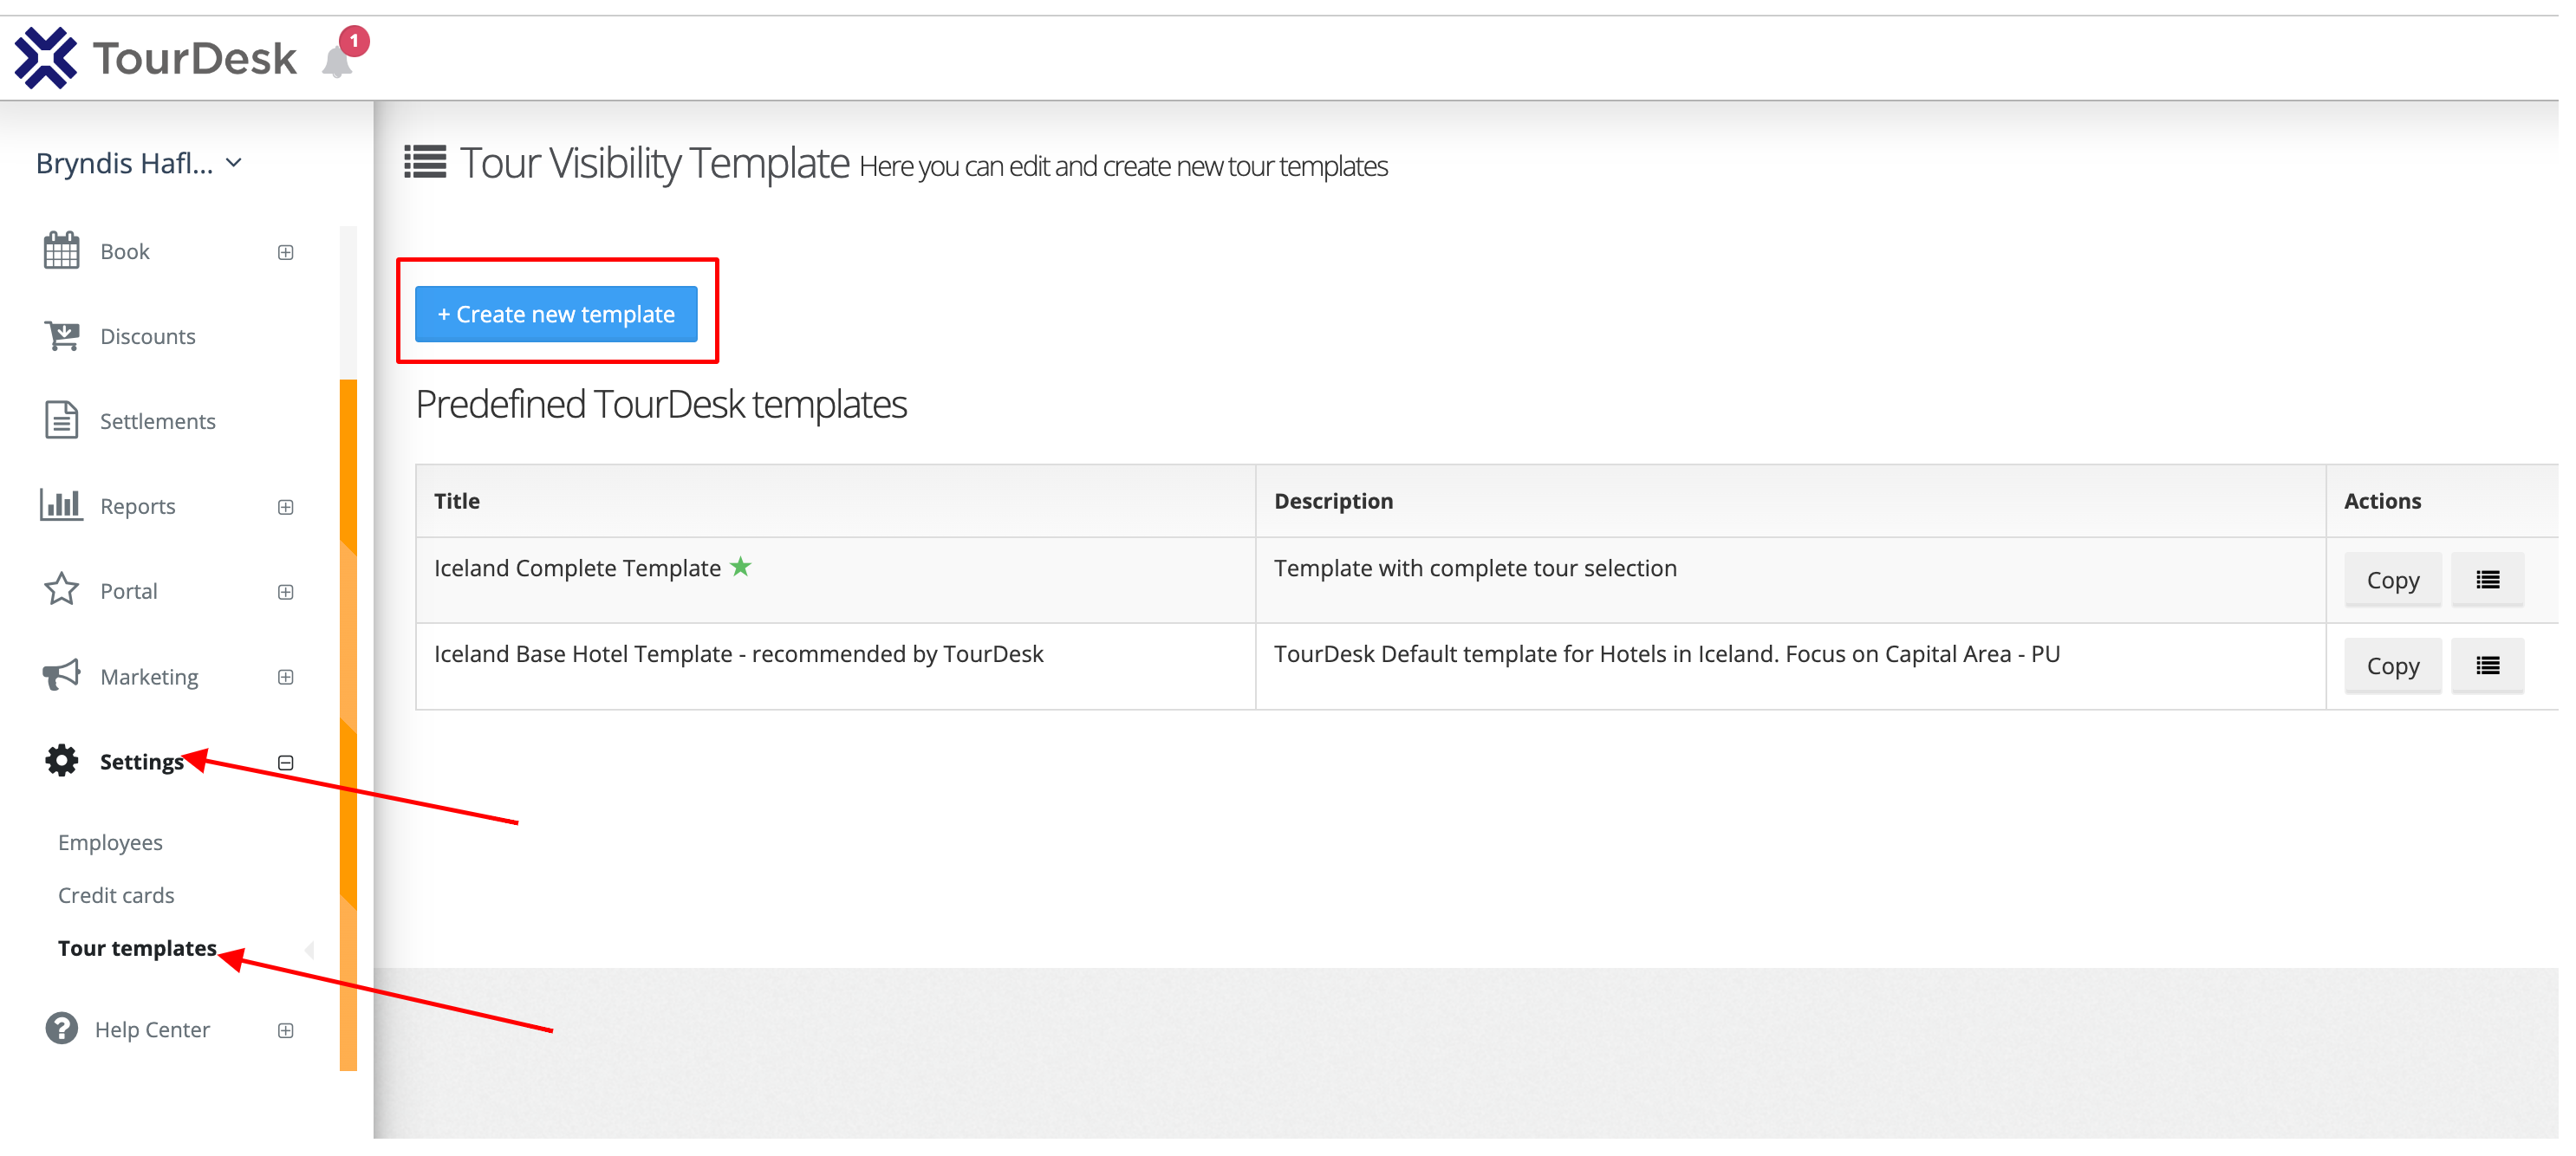Select Credit cards in Settings
Screen dimensions: 2576x1156
pyautogui.click(x=116, y=895)
